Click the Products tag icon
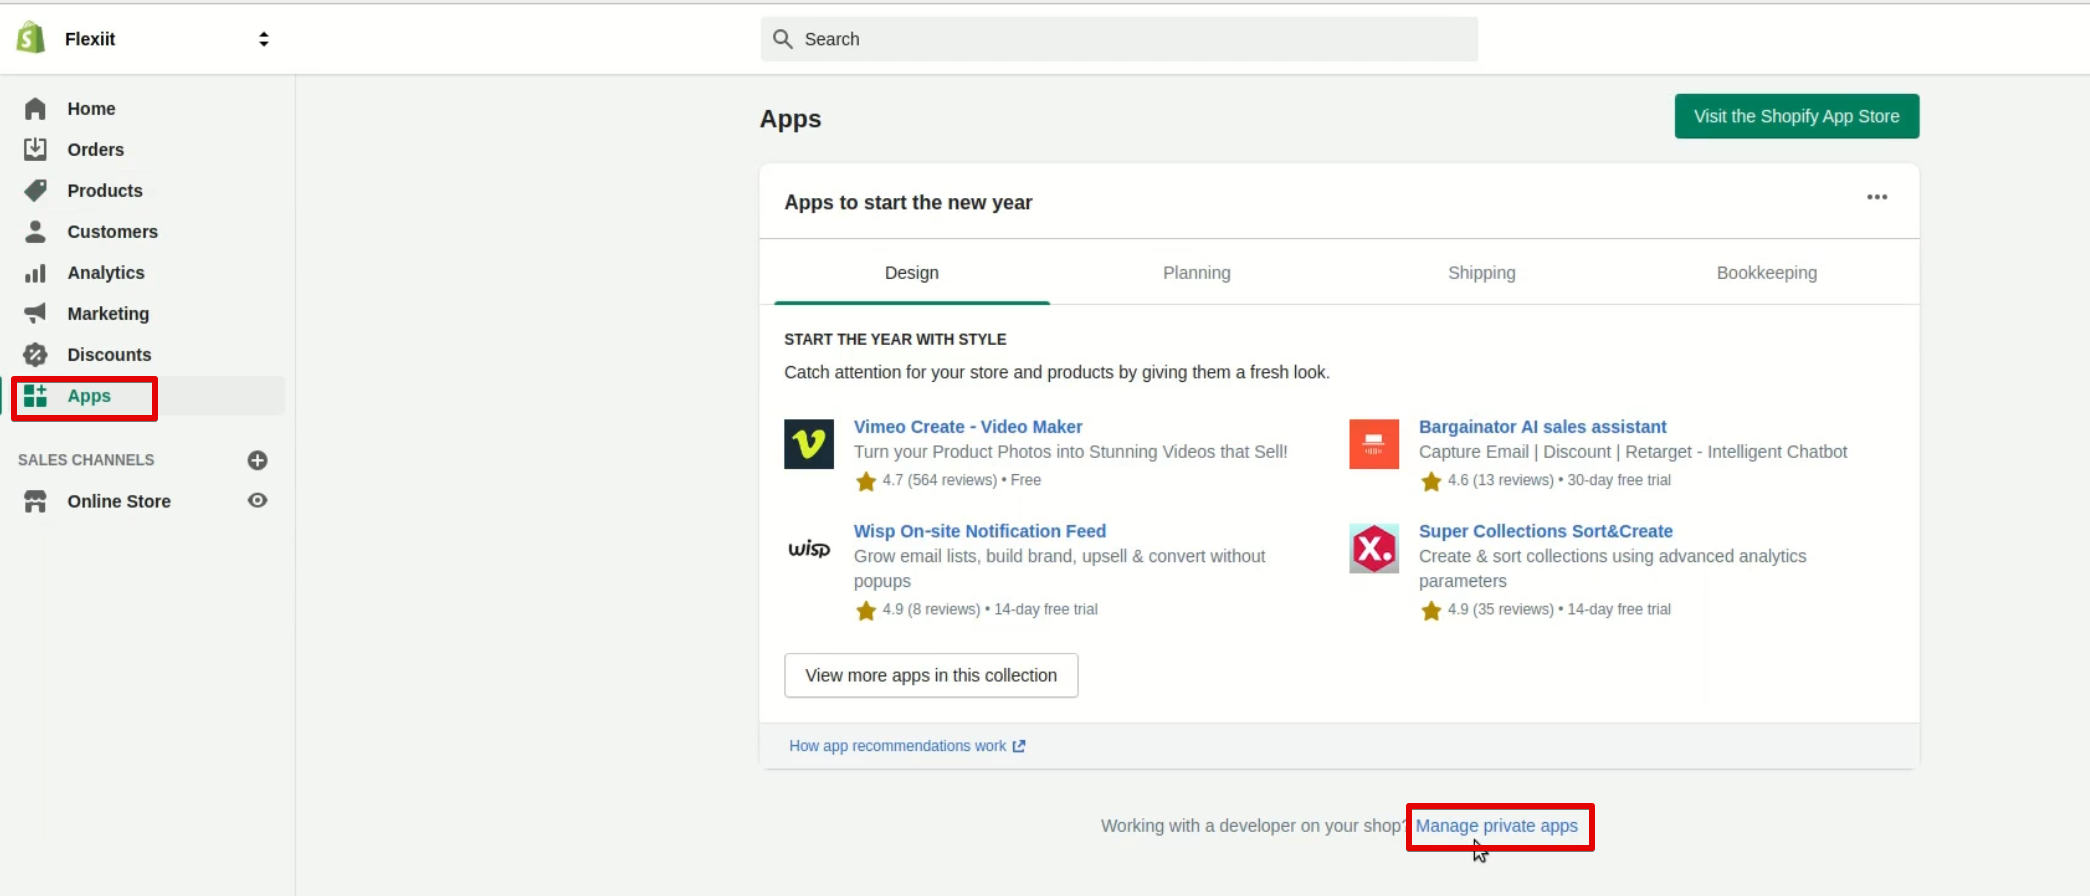Screen dimensions: 2090x896 [35, 190]
